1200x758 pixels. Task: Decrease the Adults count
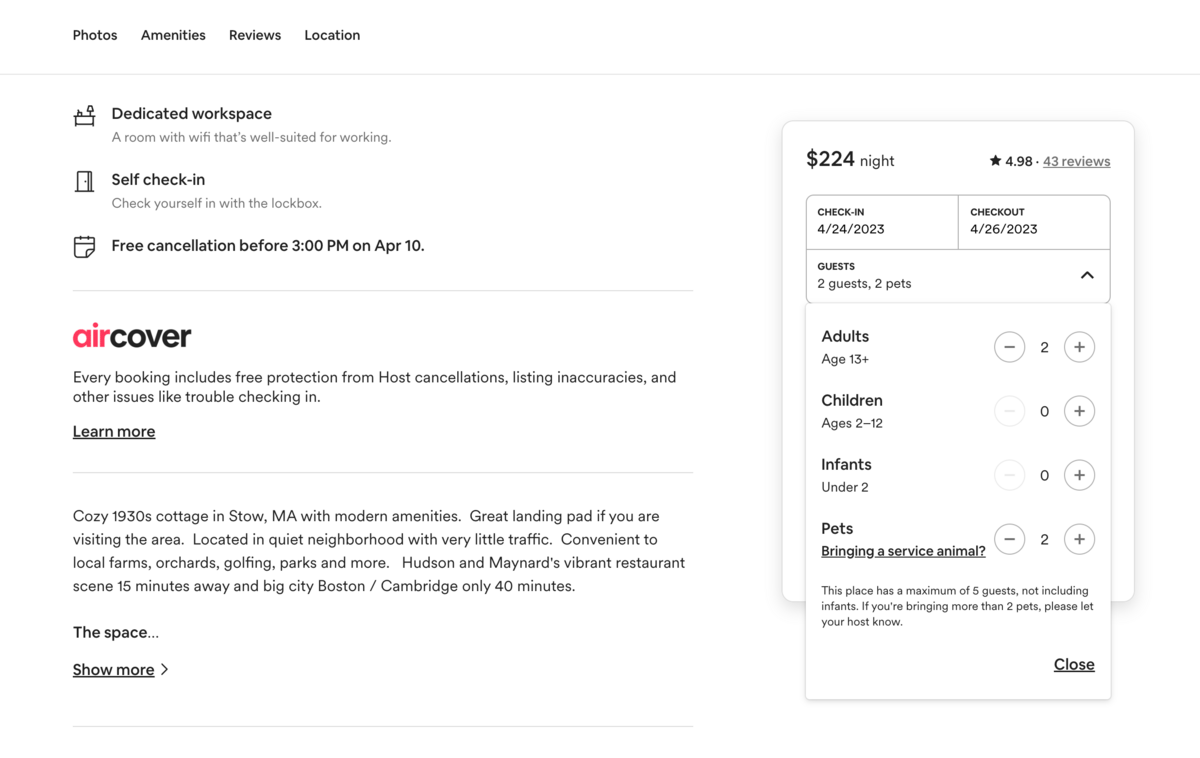click(1009, 347)
